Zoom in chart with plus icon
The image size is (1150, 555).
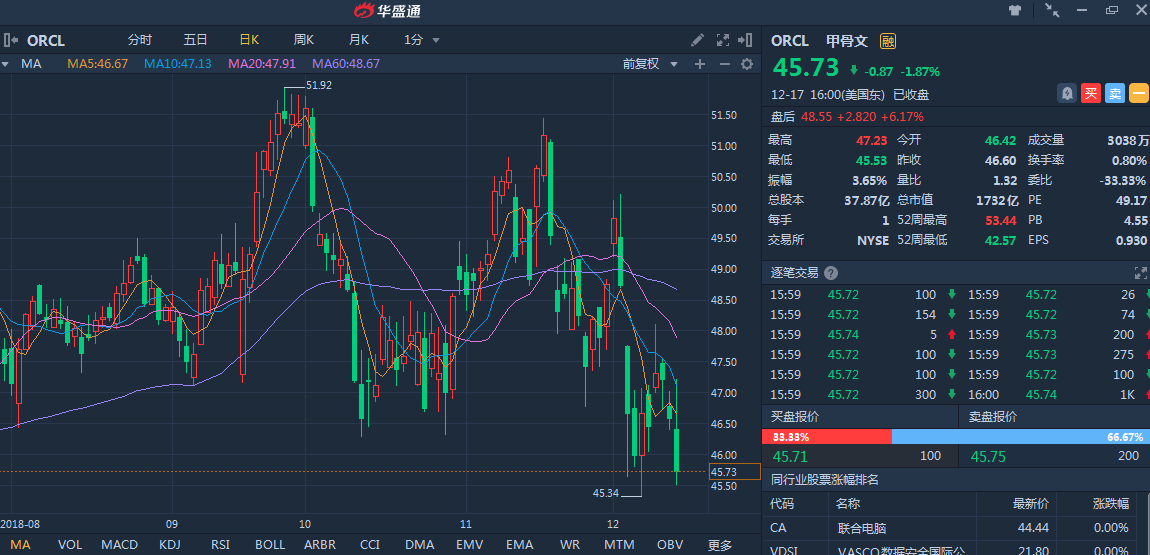(x=700, y=64)
